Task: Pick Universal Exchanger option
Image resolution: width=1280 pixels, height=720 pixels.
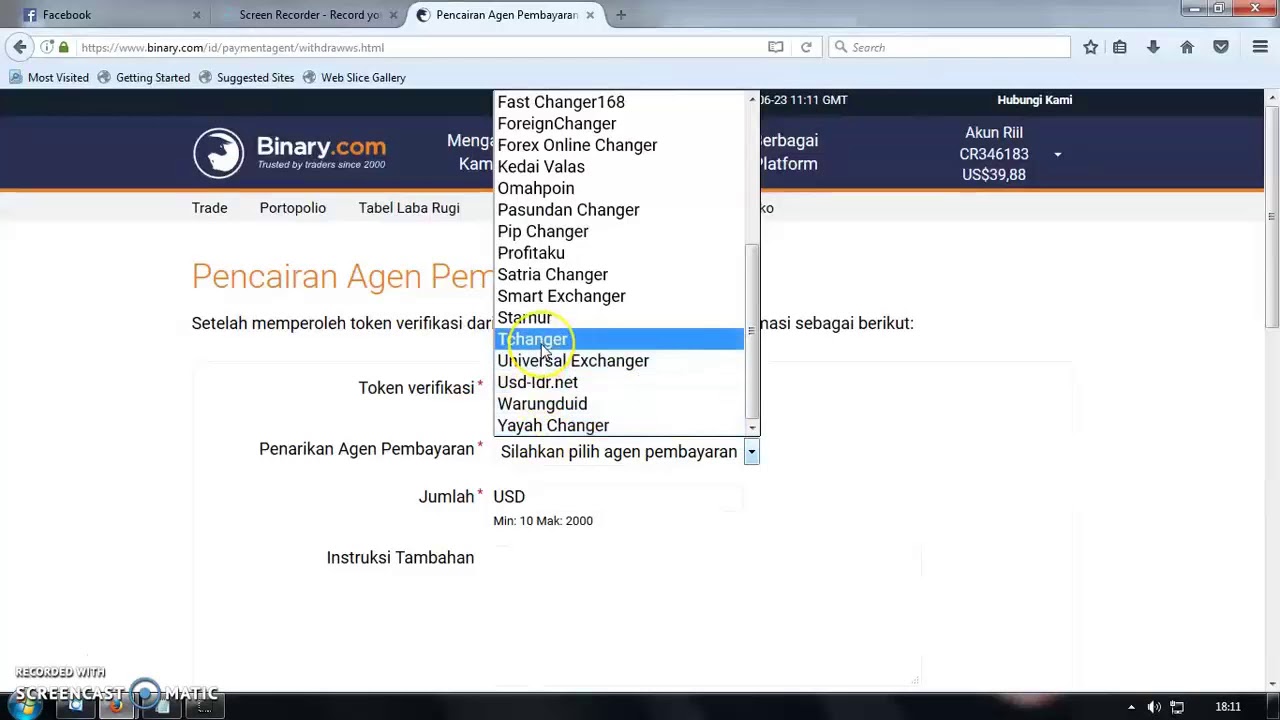Action: [620, 361]
